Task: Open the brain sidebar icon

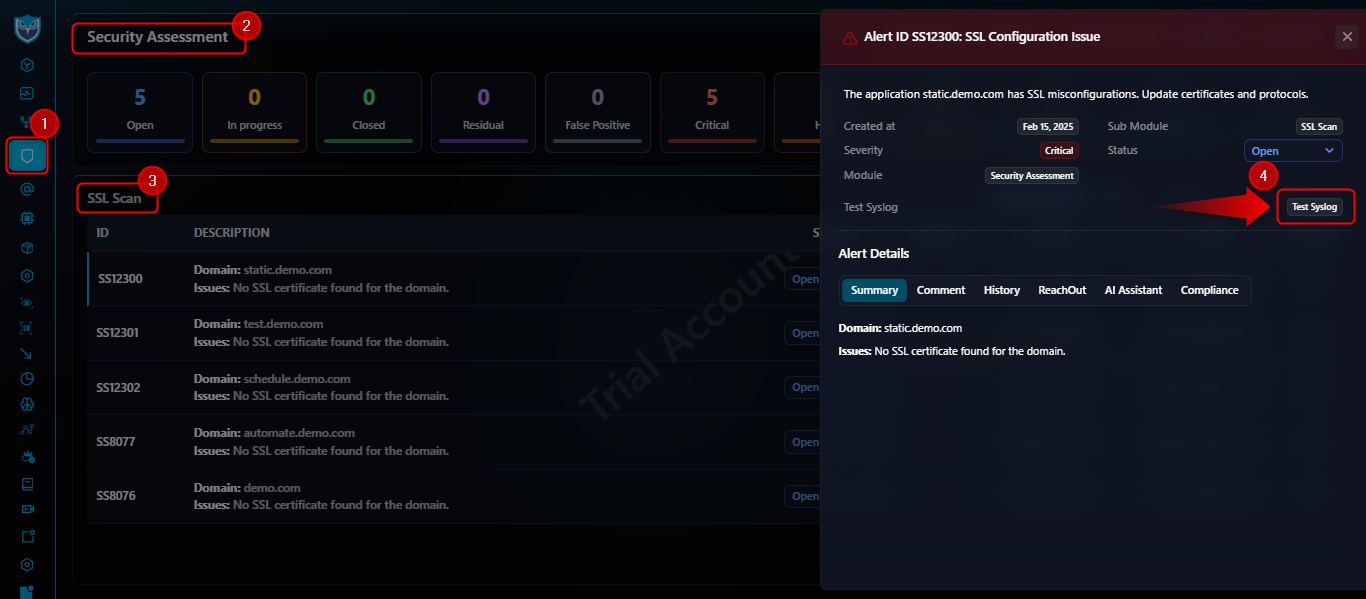Action: 28,405
